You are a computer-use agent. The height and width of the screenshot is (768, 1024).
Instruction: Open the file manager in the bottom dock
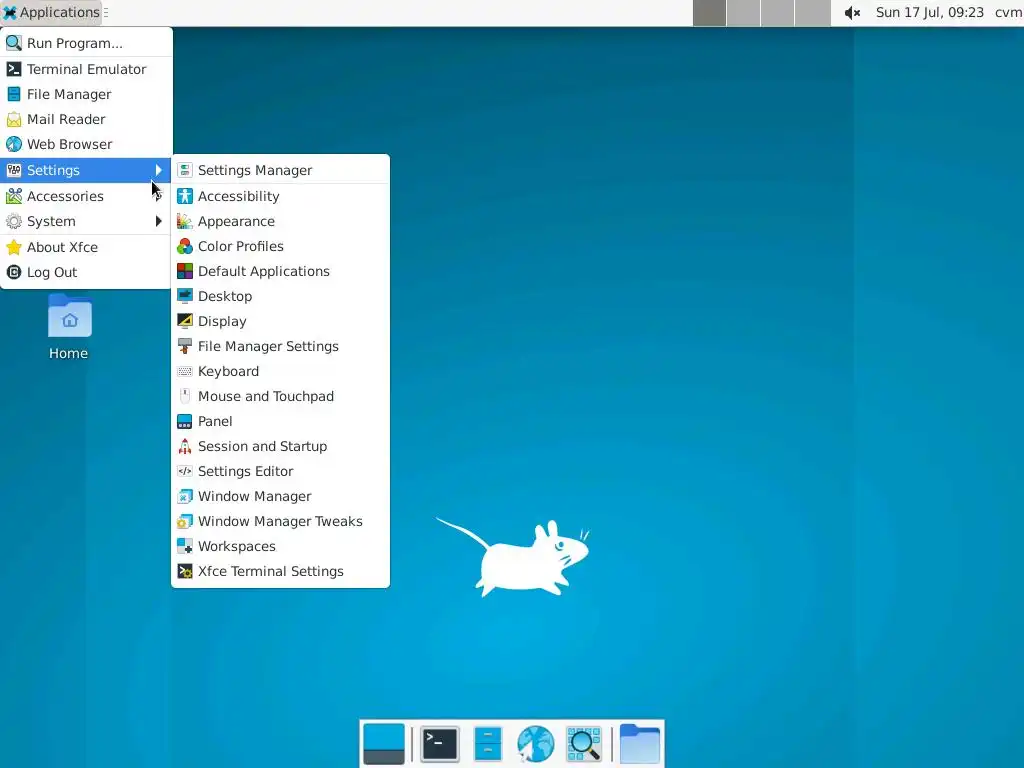coord(487,744)
